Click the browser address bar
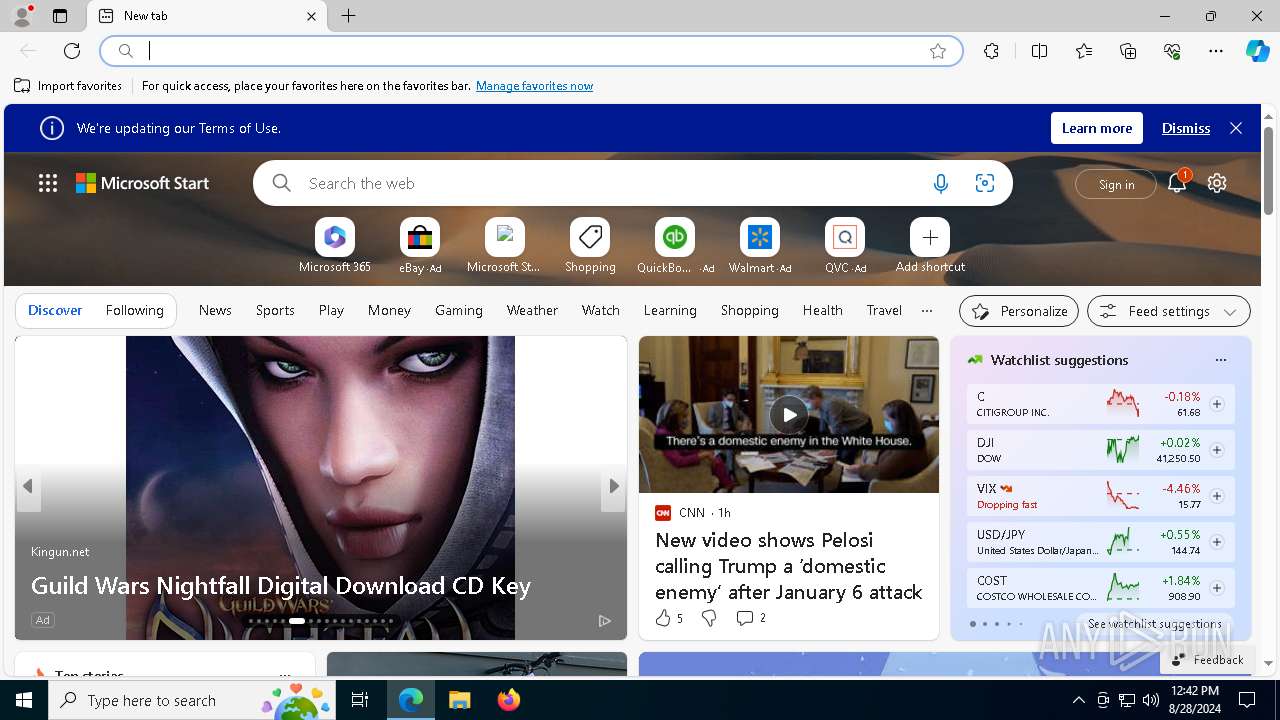1280x720 pixels. tap(530, 51)
